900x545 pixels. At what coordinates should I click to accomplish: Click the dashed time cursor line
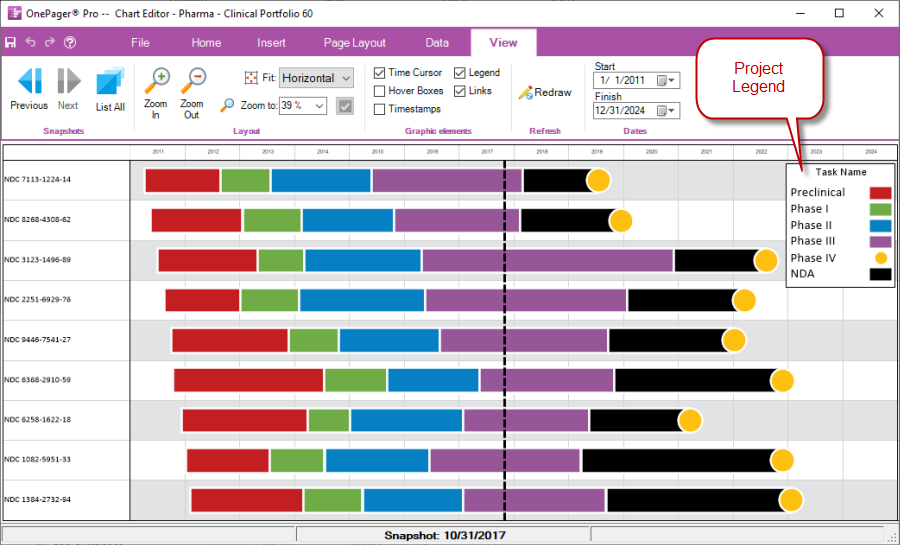[x=505, y=340]
